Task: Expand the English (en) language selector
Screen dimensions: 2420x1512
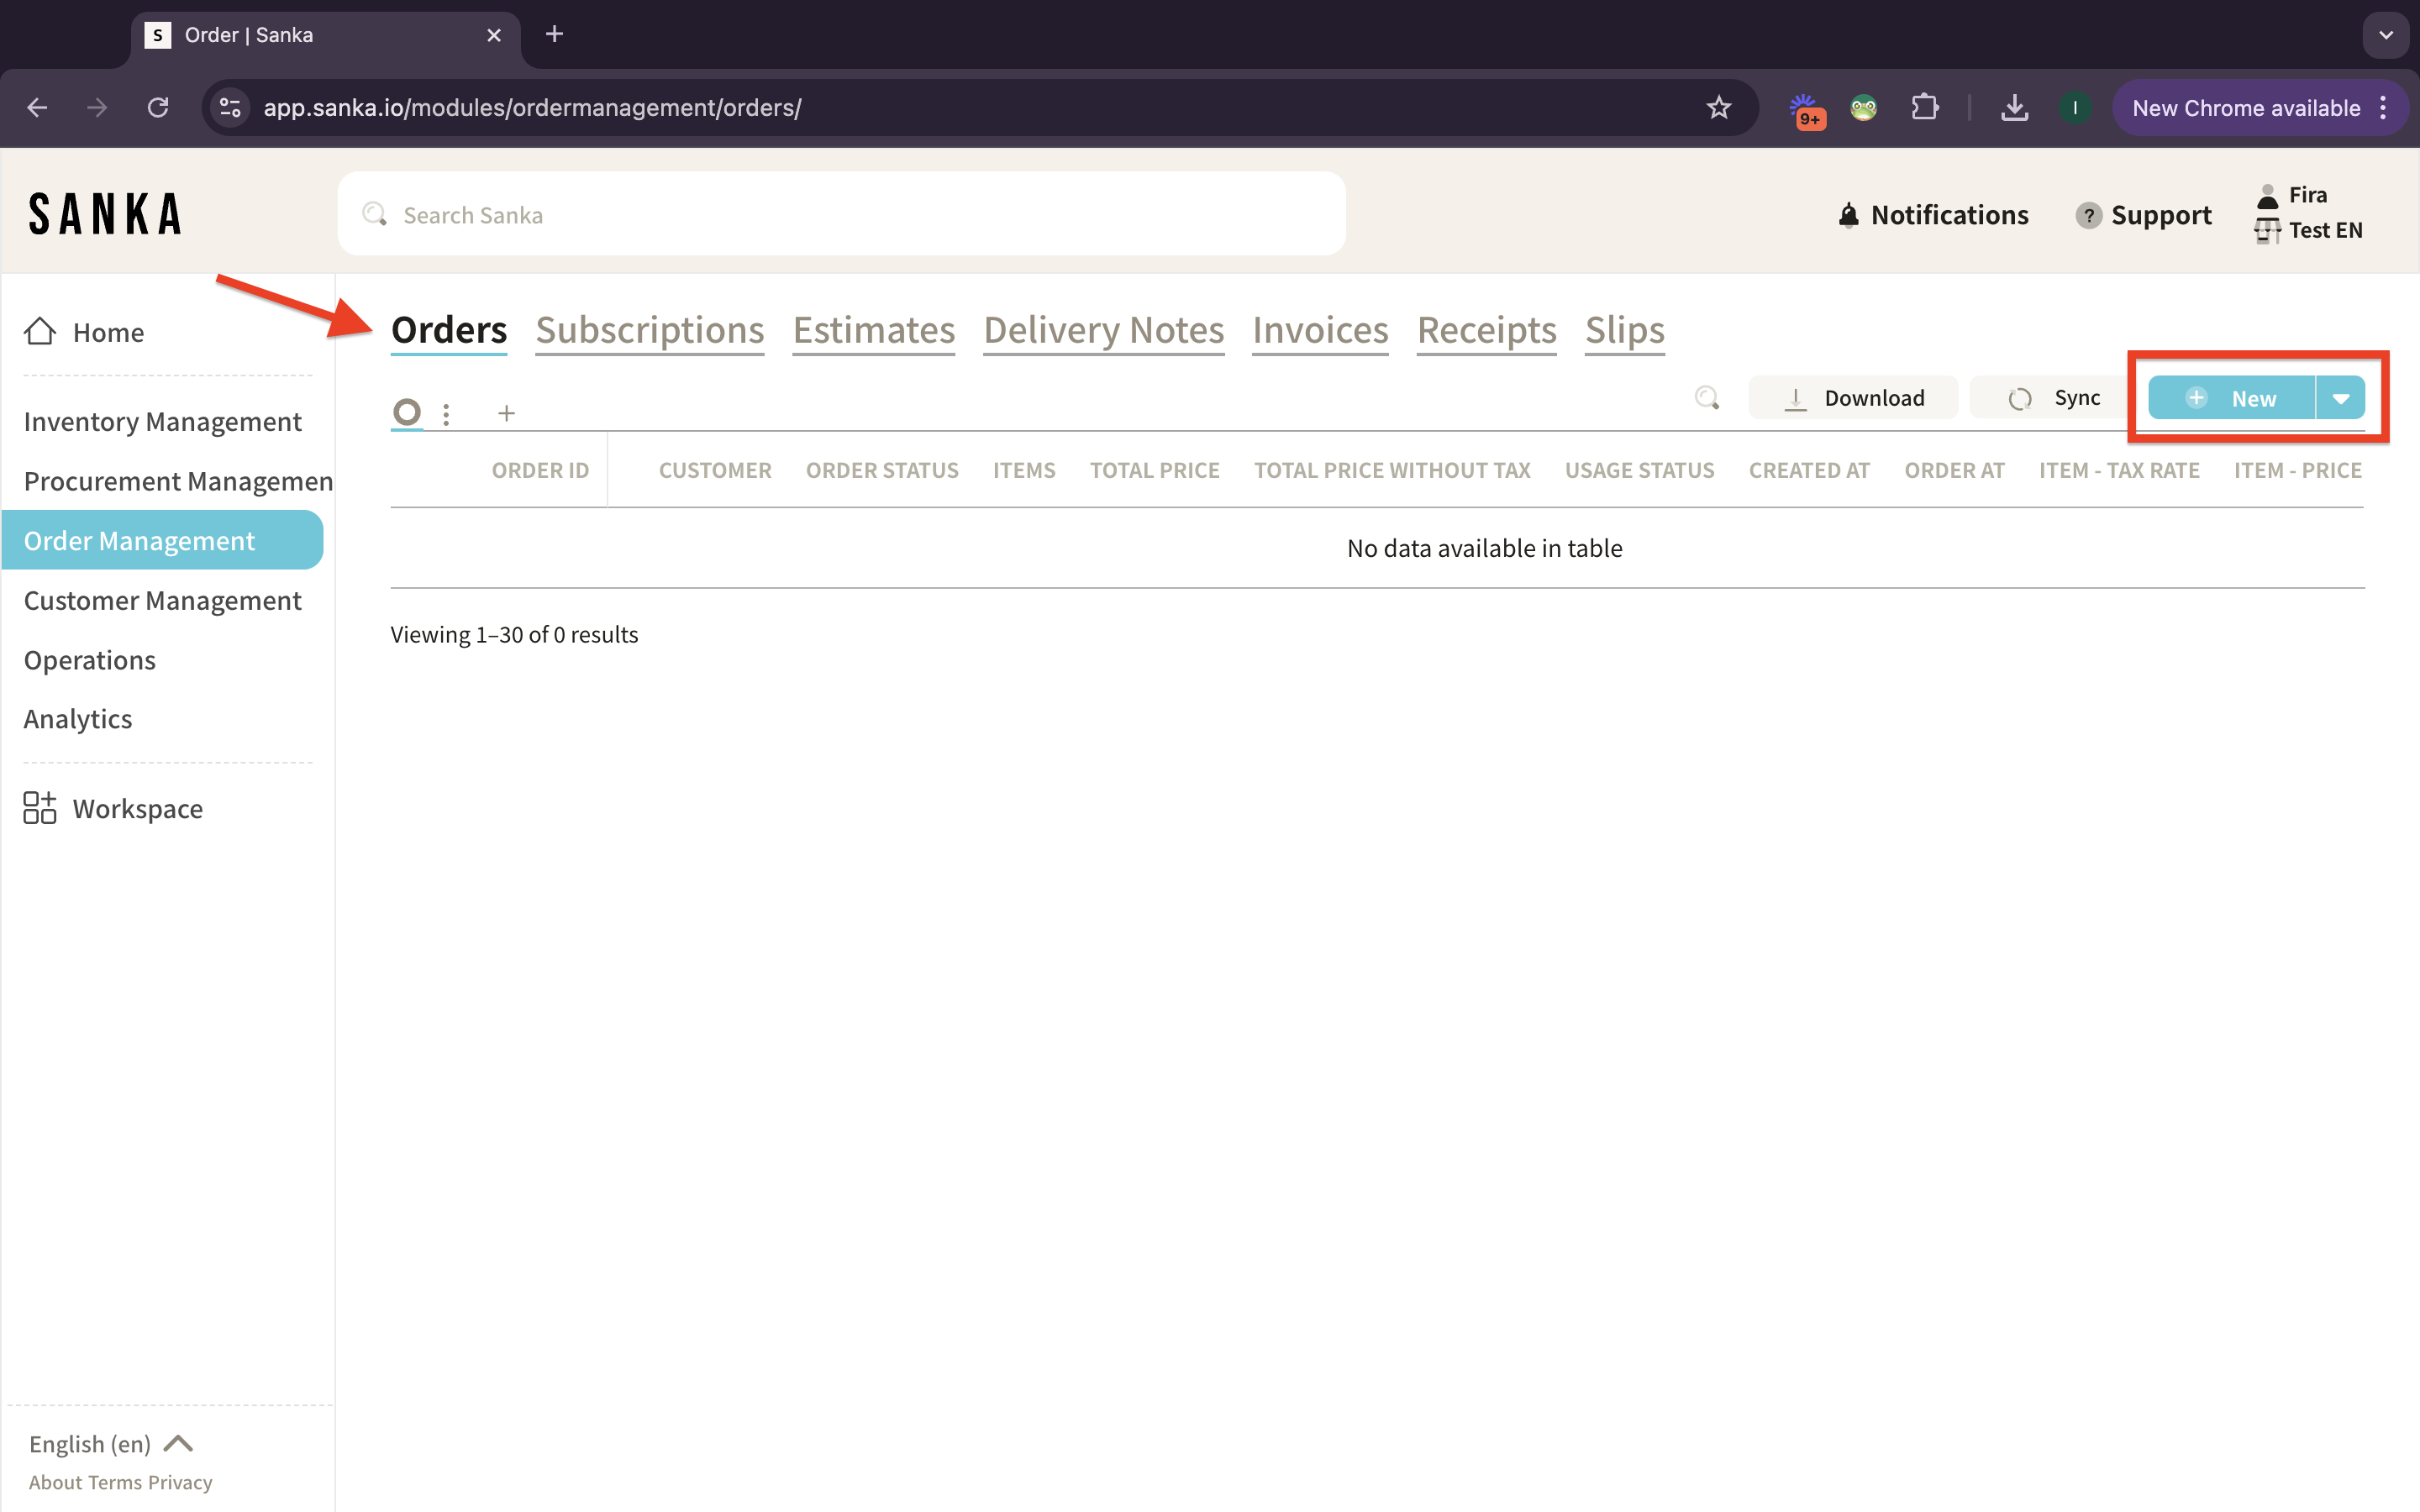Action: pyautogui.click(x=110, y=1443)
